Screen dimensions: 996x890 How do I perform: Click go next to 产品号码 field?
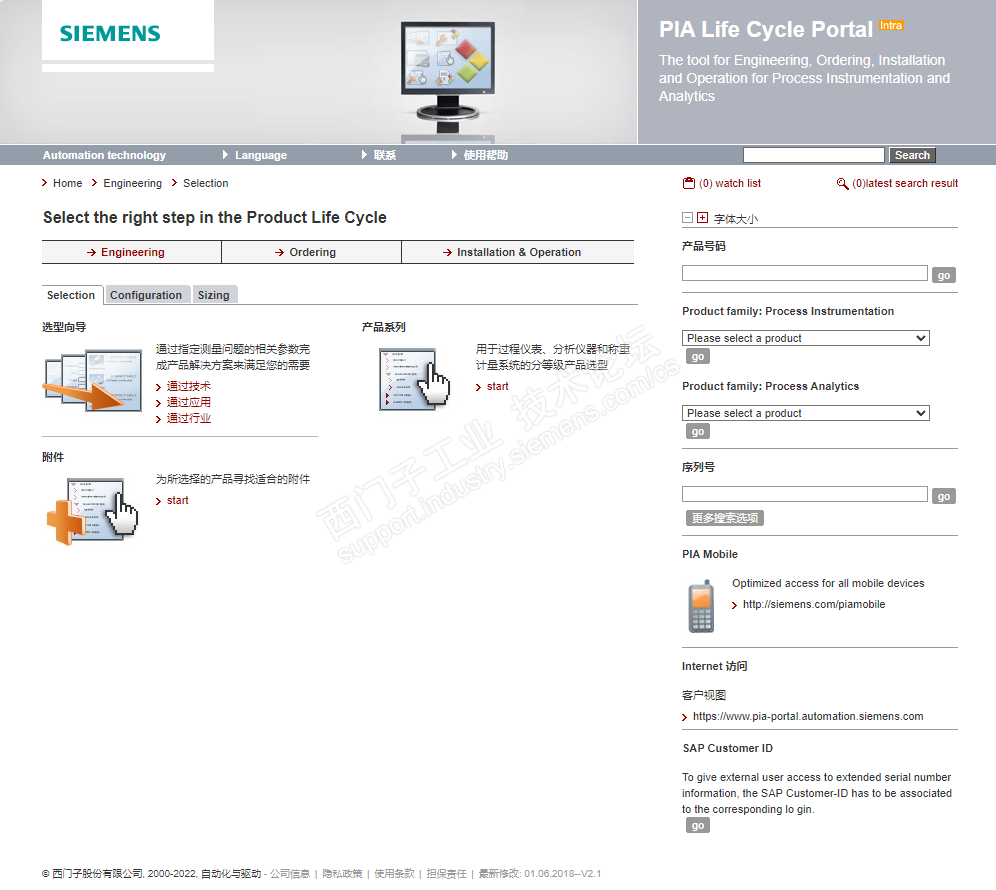[x=944, y=275]
